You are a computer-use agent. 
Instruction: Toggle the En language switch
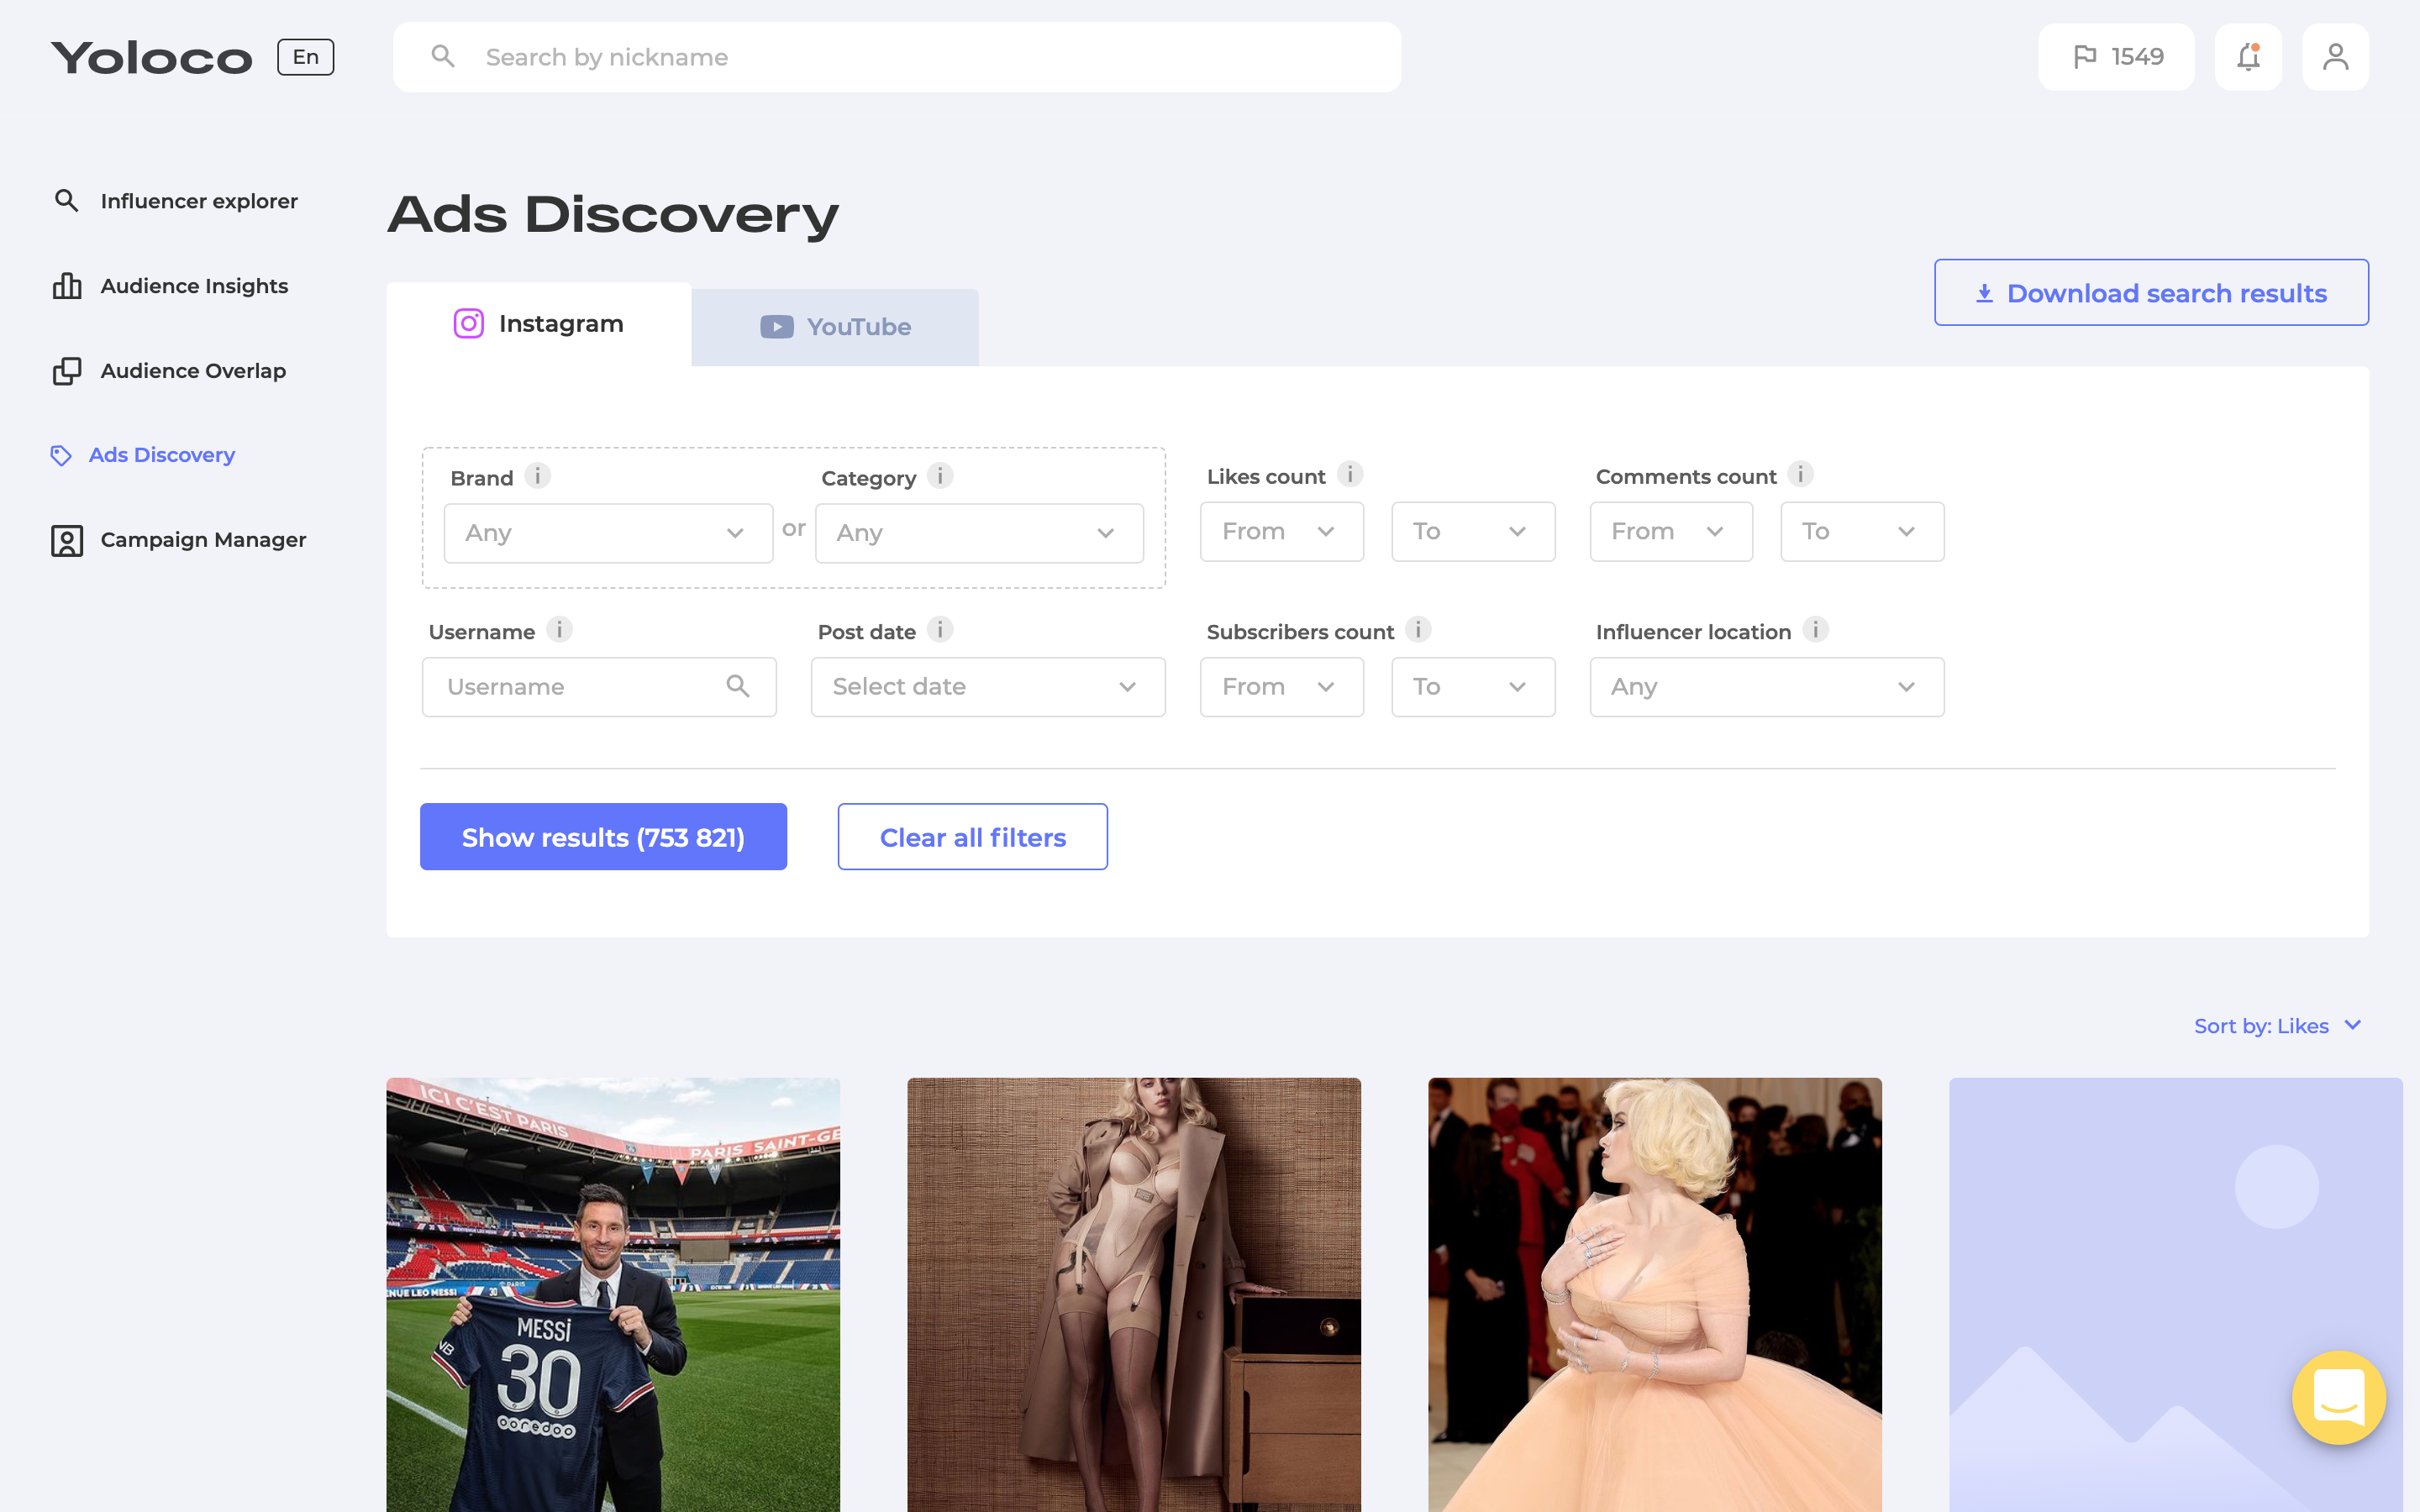pos(305,57)
